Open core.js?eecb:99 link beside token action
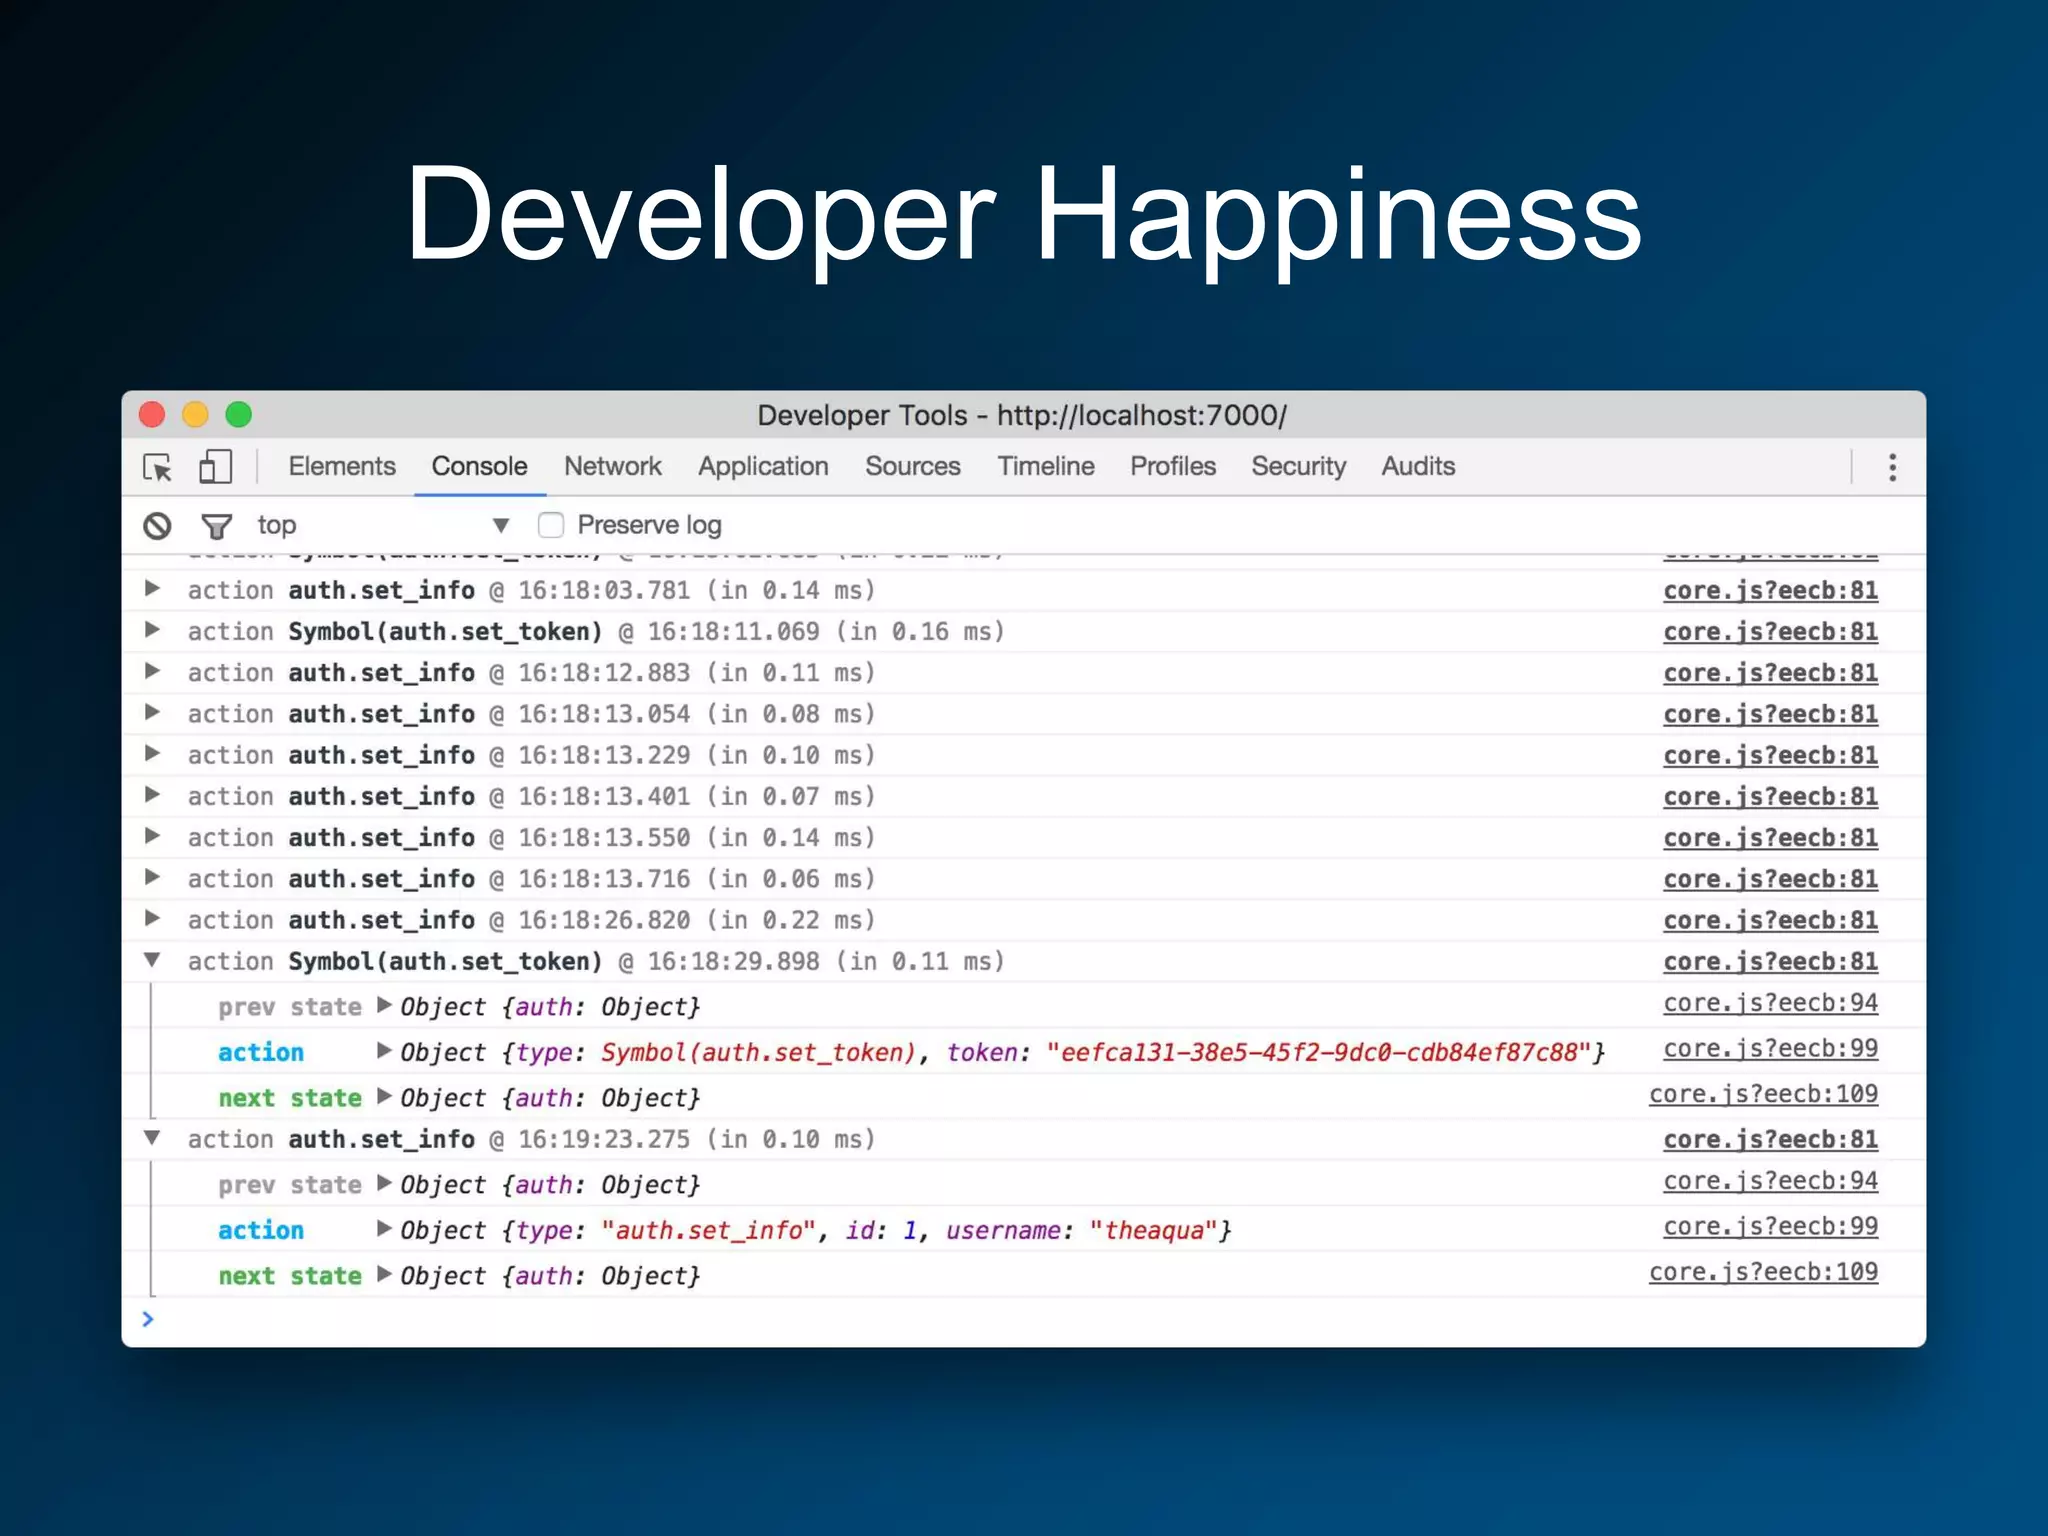This screenshot has width=2048, height=1536. pyautogui.click(x=1770, y=1049)
